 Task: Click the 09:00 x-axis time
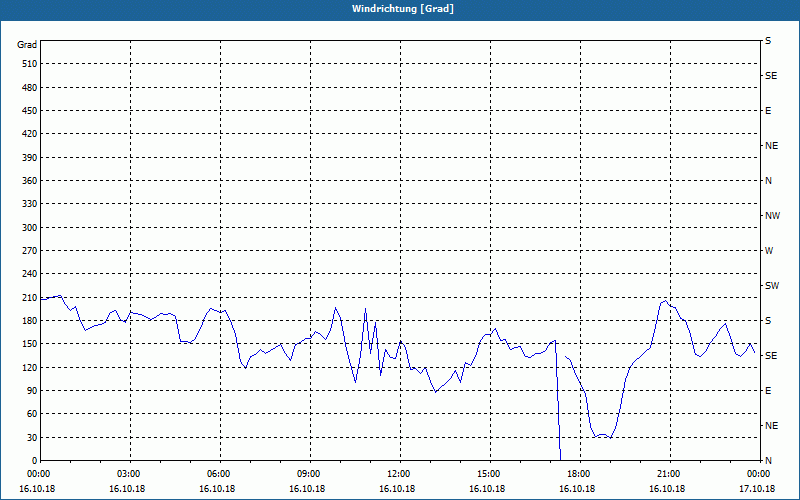(x=307, y=474)
